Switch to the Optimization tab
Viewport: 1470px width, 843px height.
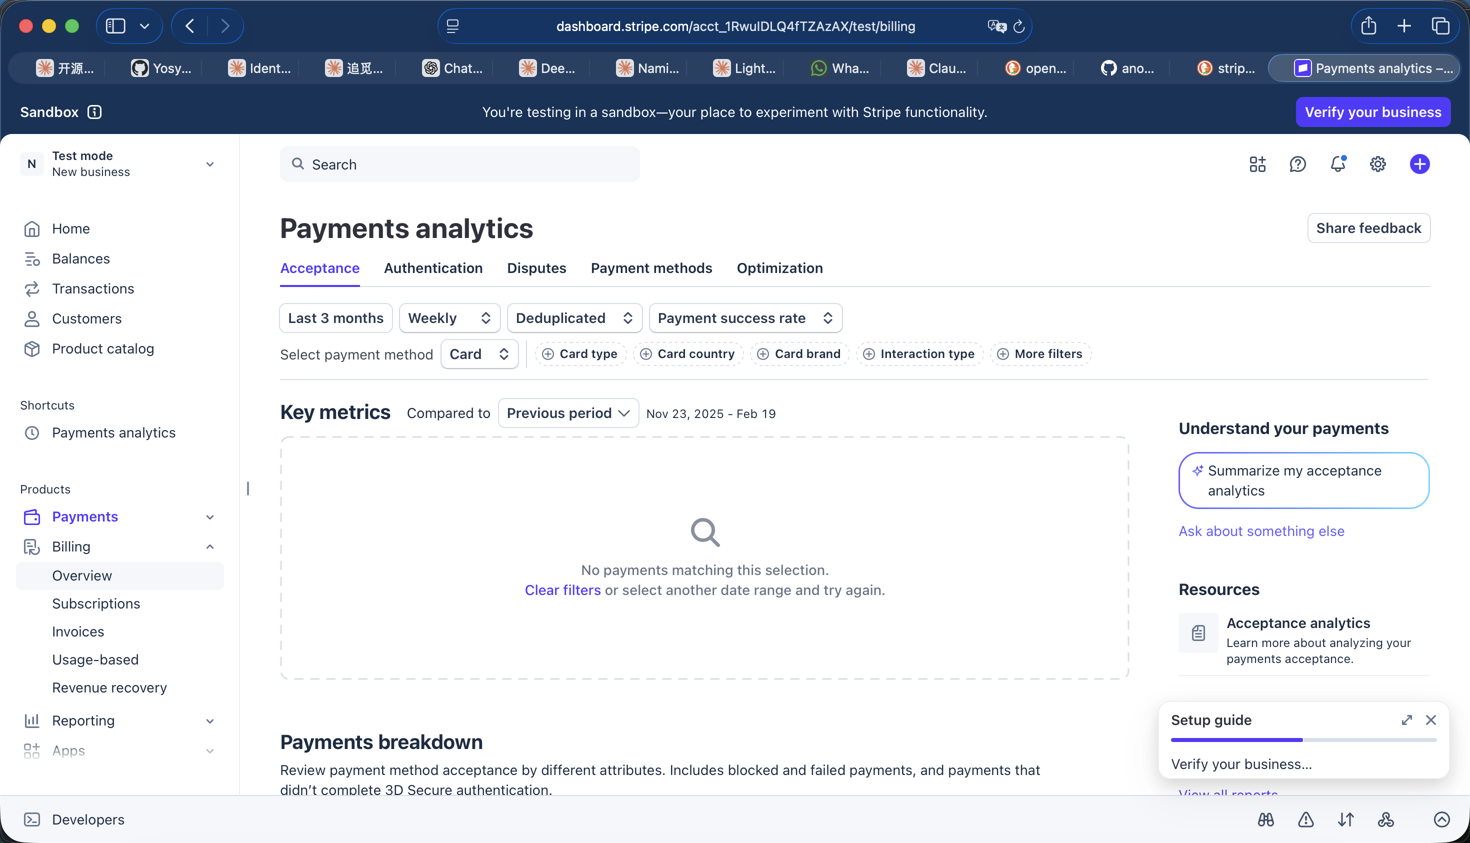coord(780,268)
